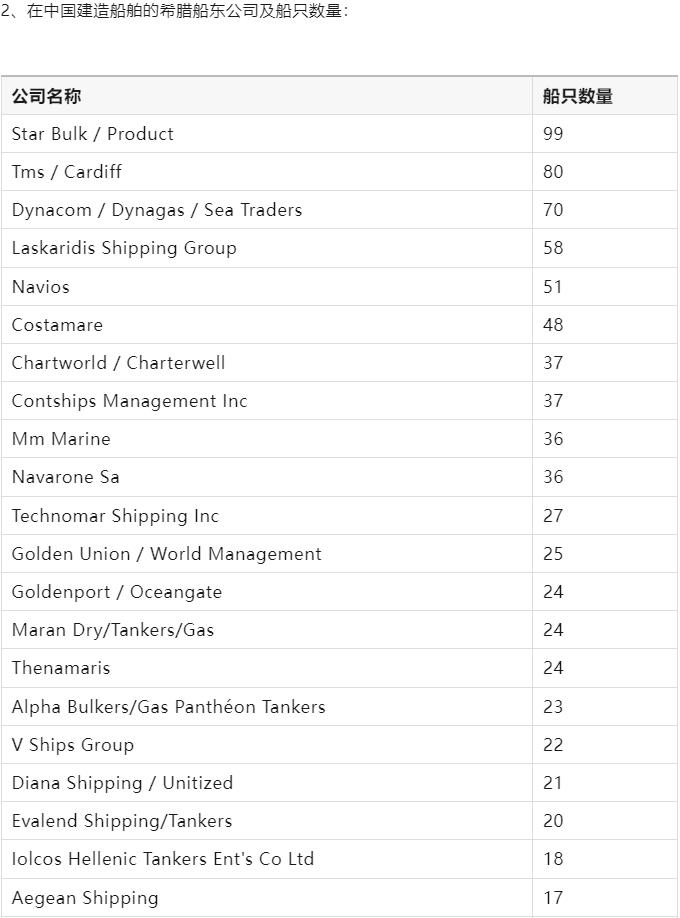680x918 pixels.
Task: Select the Star Bulk / Product cell
Action: (x=266, y=133)
